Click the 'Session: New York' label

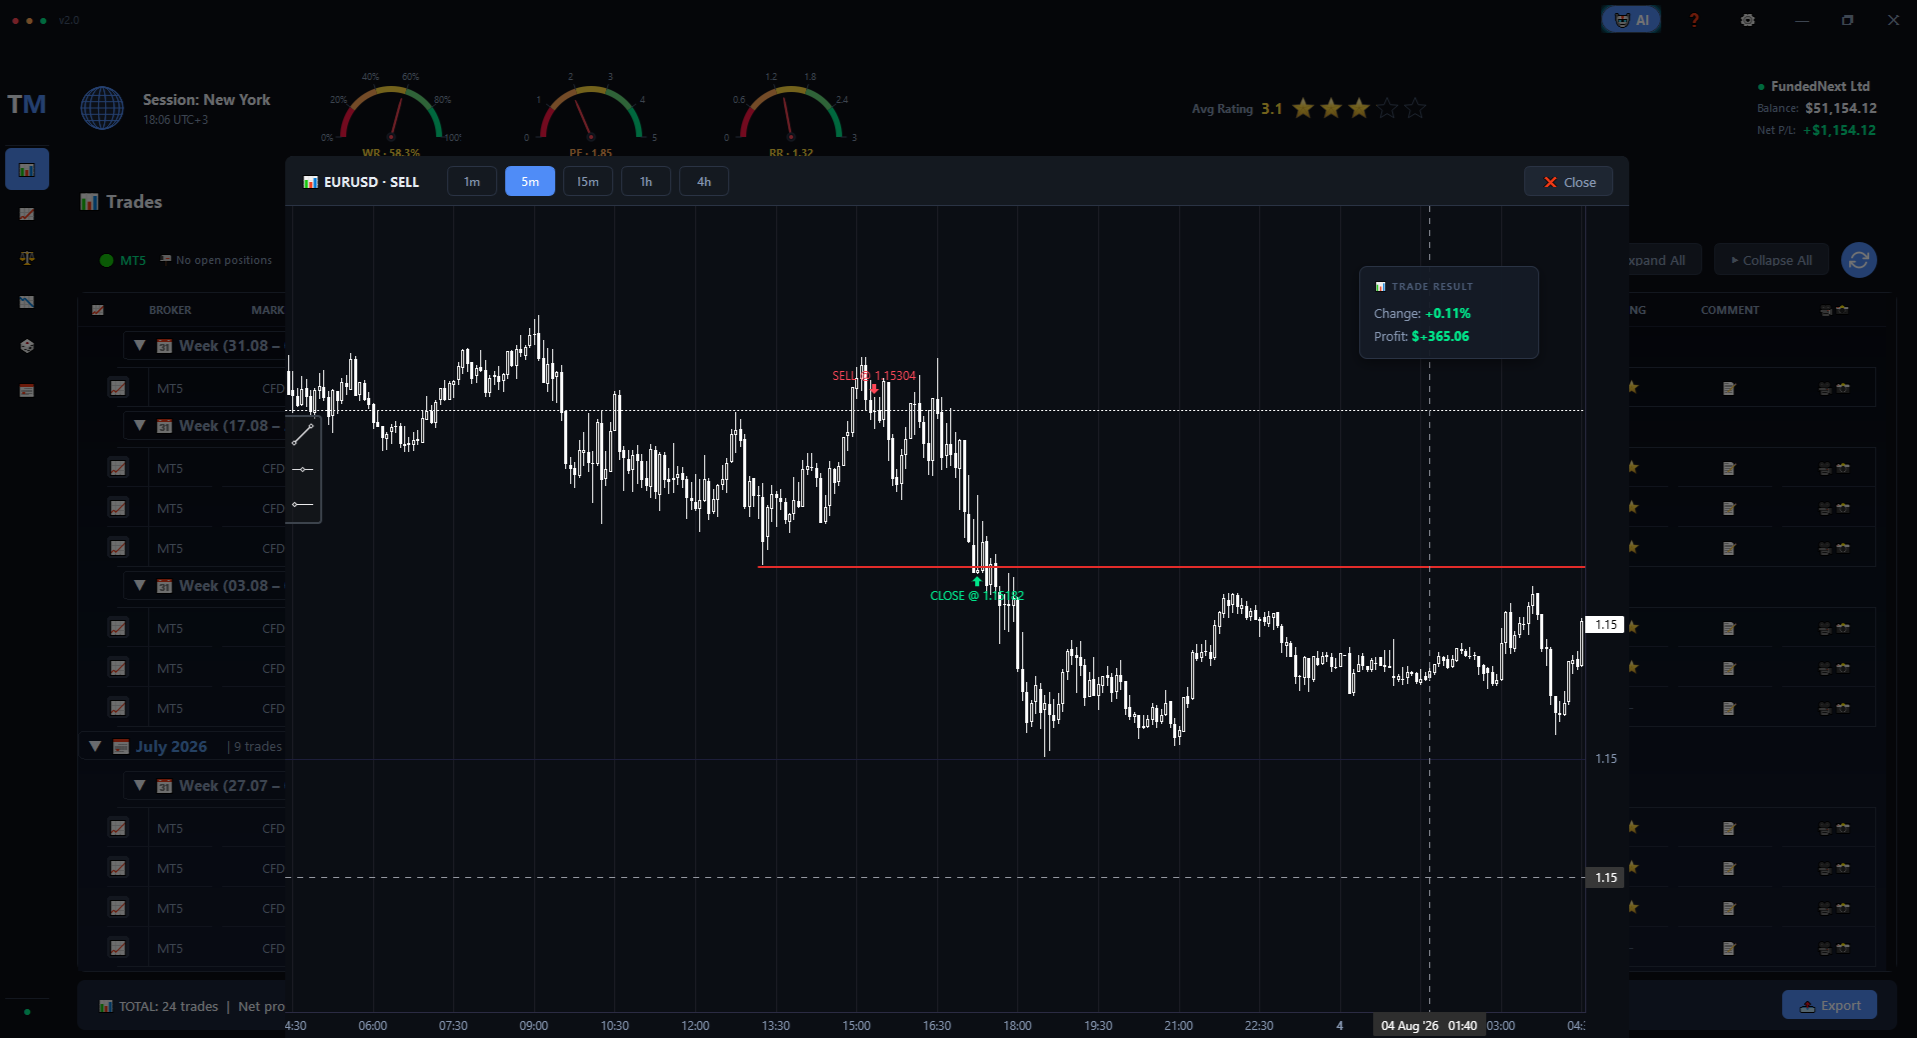tap(207, 100)
